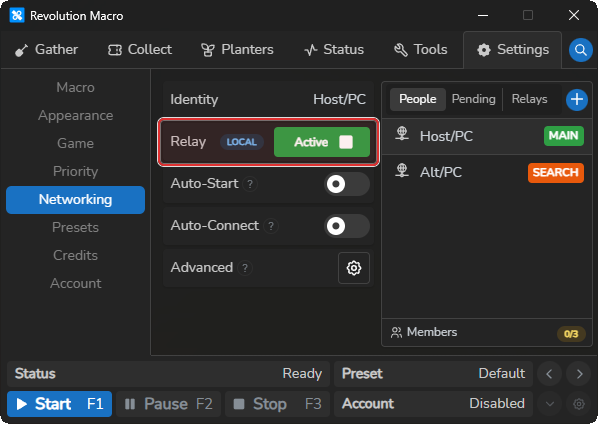Open the Presets settings section
This screenshot has width=598, height=424.
click(x=76, y=227)
